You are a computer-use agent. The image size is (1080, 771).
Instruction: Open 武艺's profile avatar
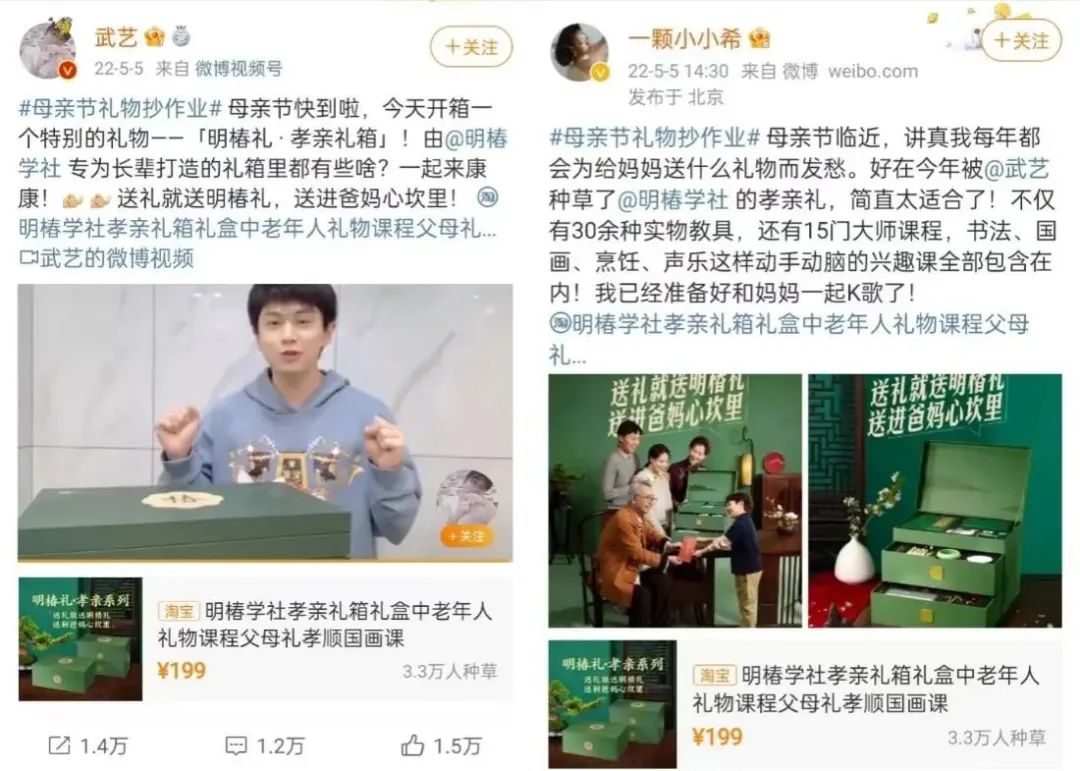[x=48, y=50]
